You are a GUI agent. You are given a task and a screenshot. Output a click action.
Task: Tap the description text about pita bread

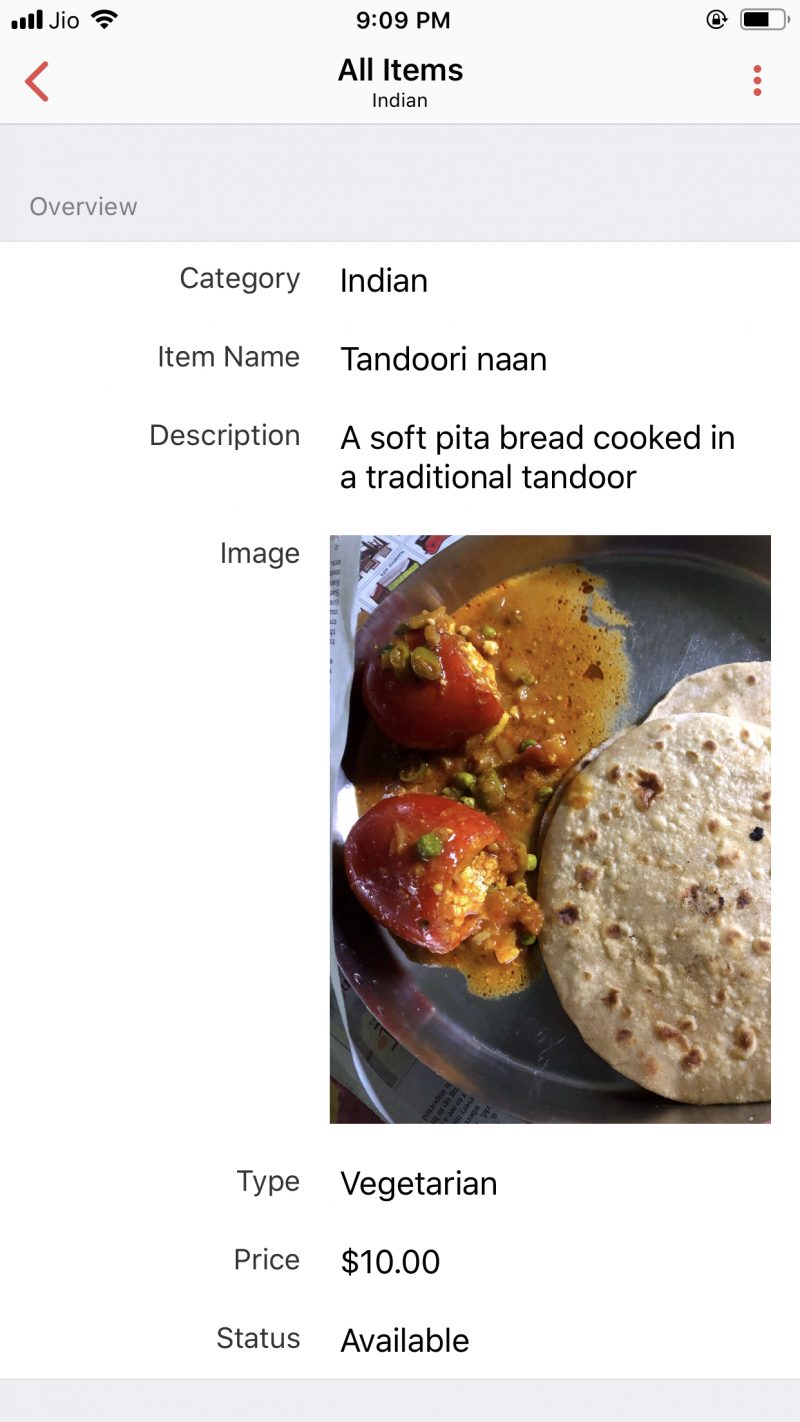[x=538, y=457]
